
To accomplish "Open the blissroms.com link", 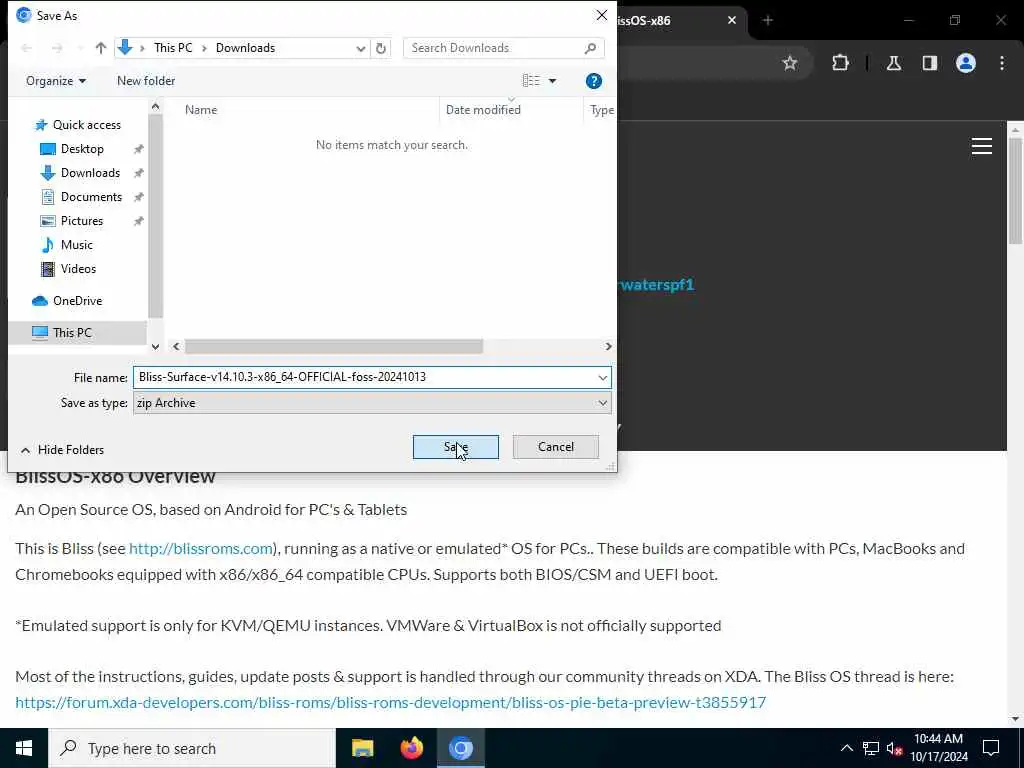I will point(200,549).
